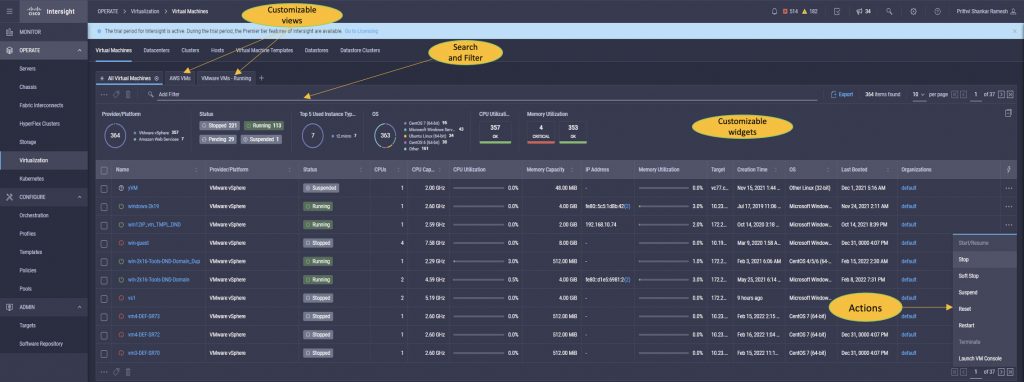The image size is (1024, 382).
Task: Jump to last page using top pagination
Action: tap(1010, 94)
